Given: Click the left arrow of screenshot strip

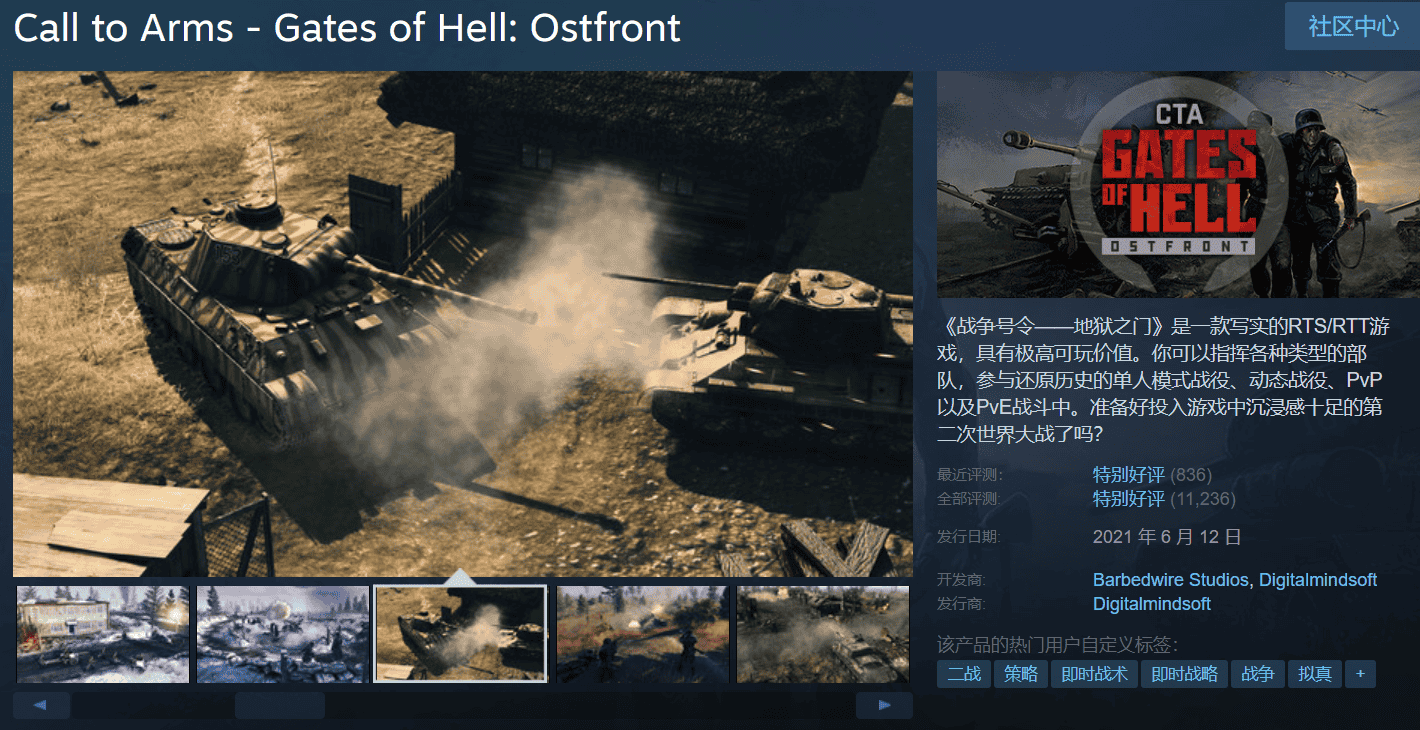Looking at the screenshot, I should pos(41,705).
